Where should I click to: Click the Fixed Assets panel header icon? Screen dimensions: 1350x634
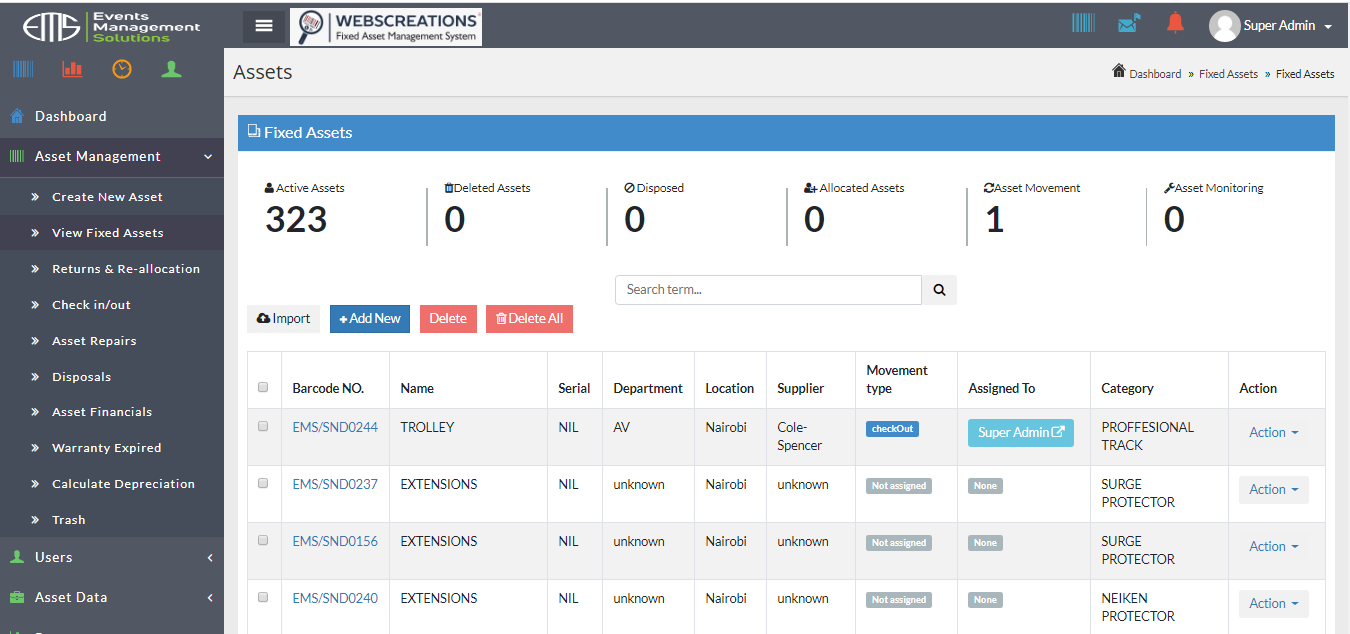pos(254,132)
